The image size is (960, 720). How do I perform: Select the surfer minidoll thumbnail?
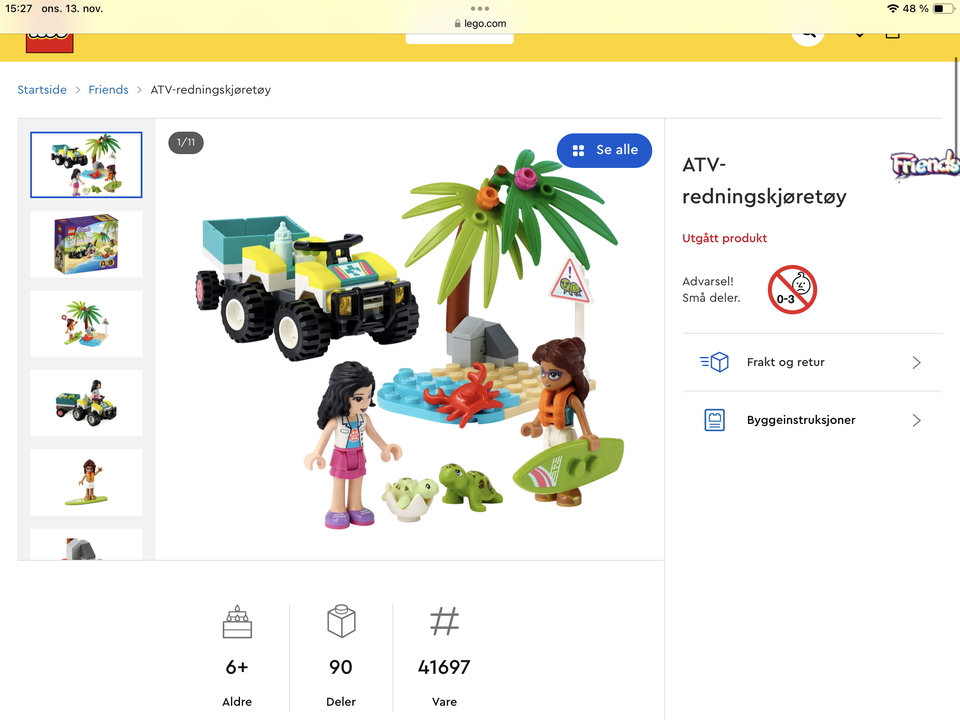click(x=86, y=482)
